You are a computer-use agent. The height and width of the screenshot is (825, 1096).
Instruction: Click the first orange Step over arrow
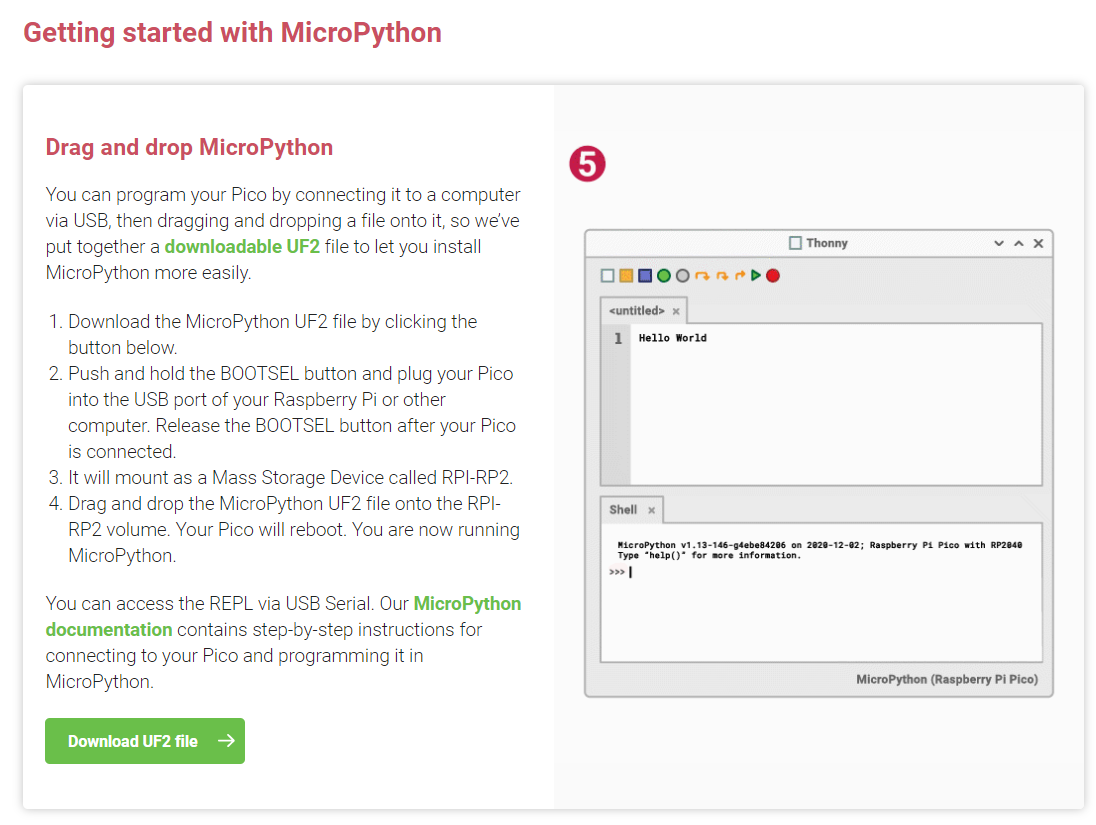702,275
